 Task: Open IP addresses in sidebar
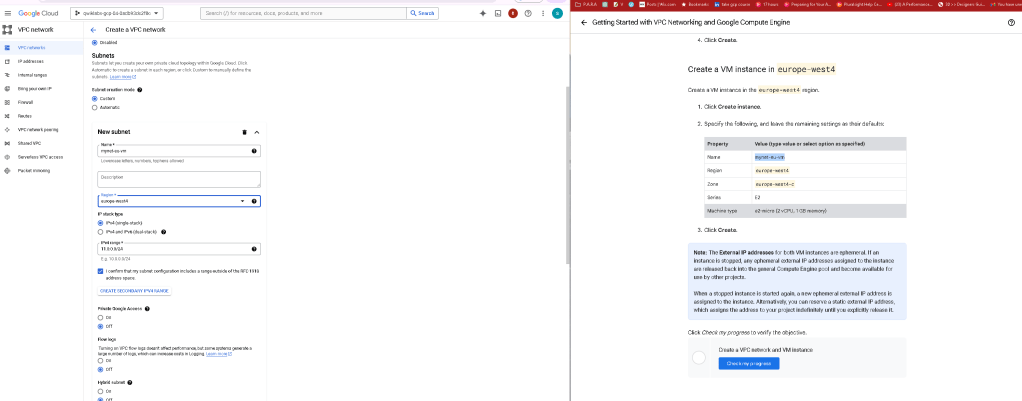31,61
